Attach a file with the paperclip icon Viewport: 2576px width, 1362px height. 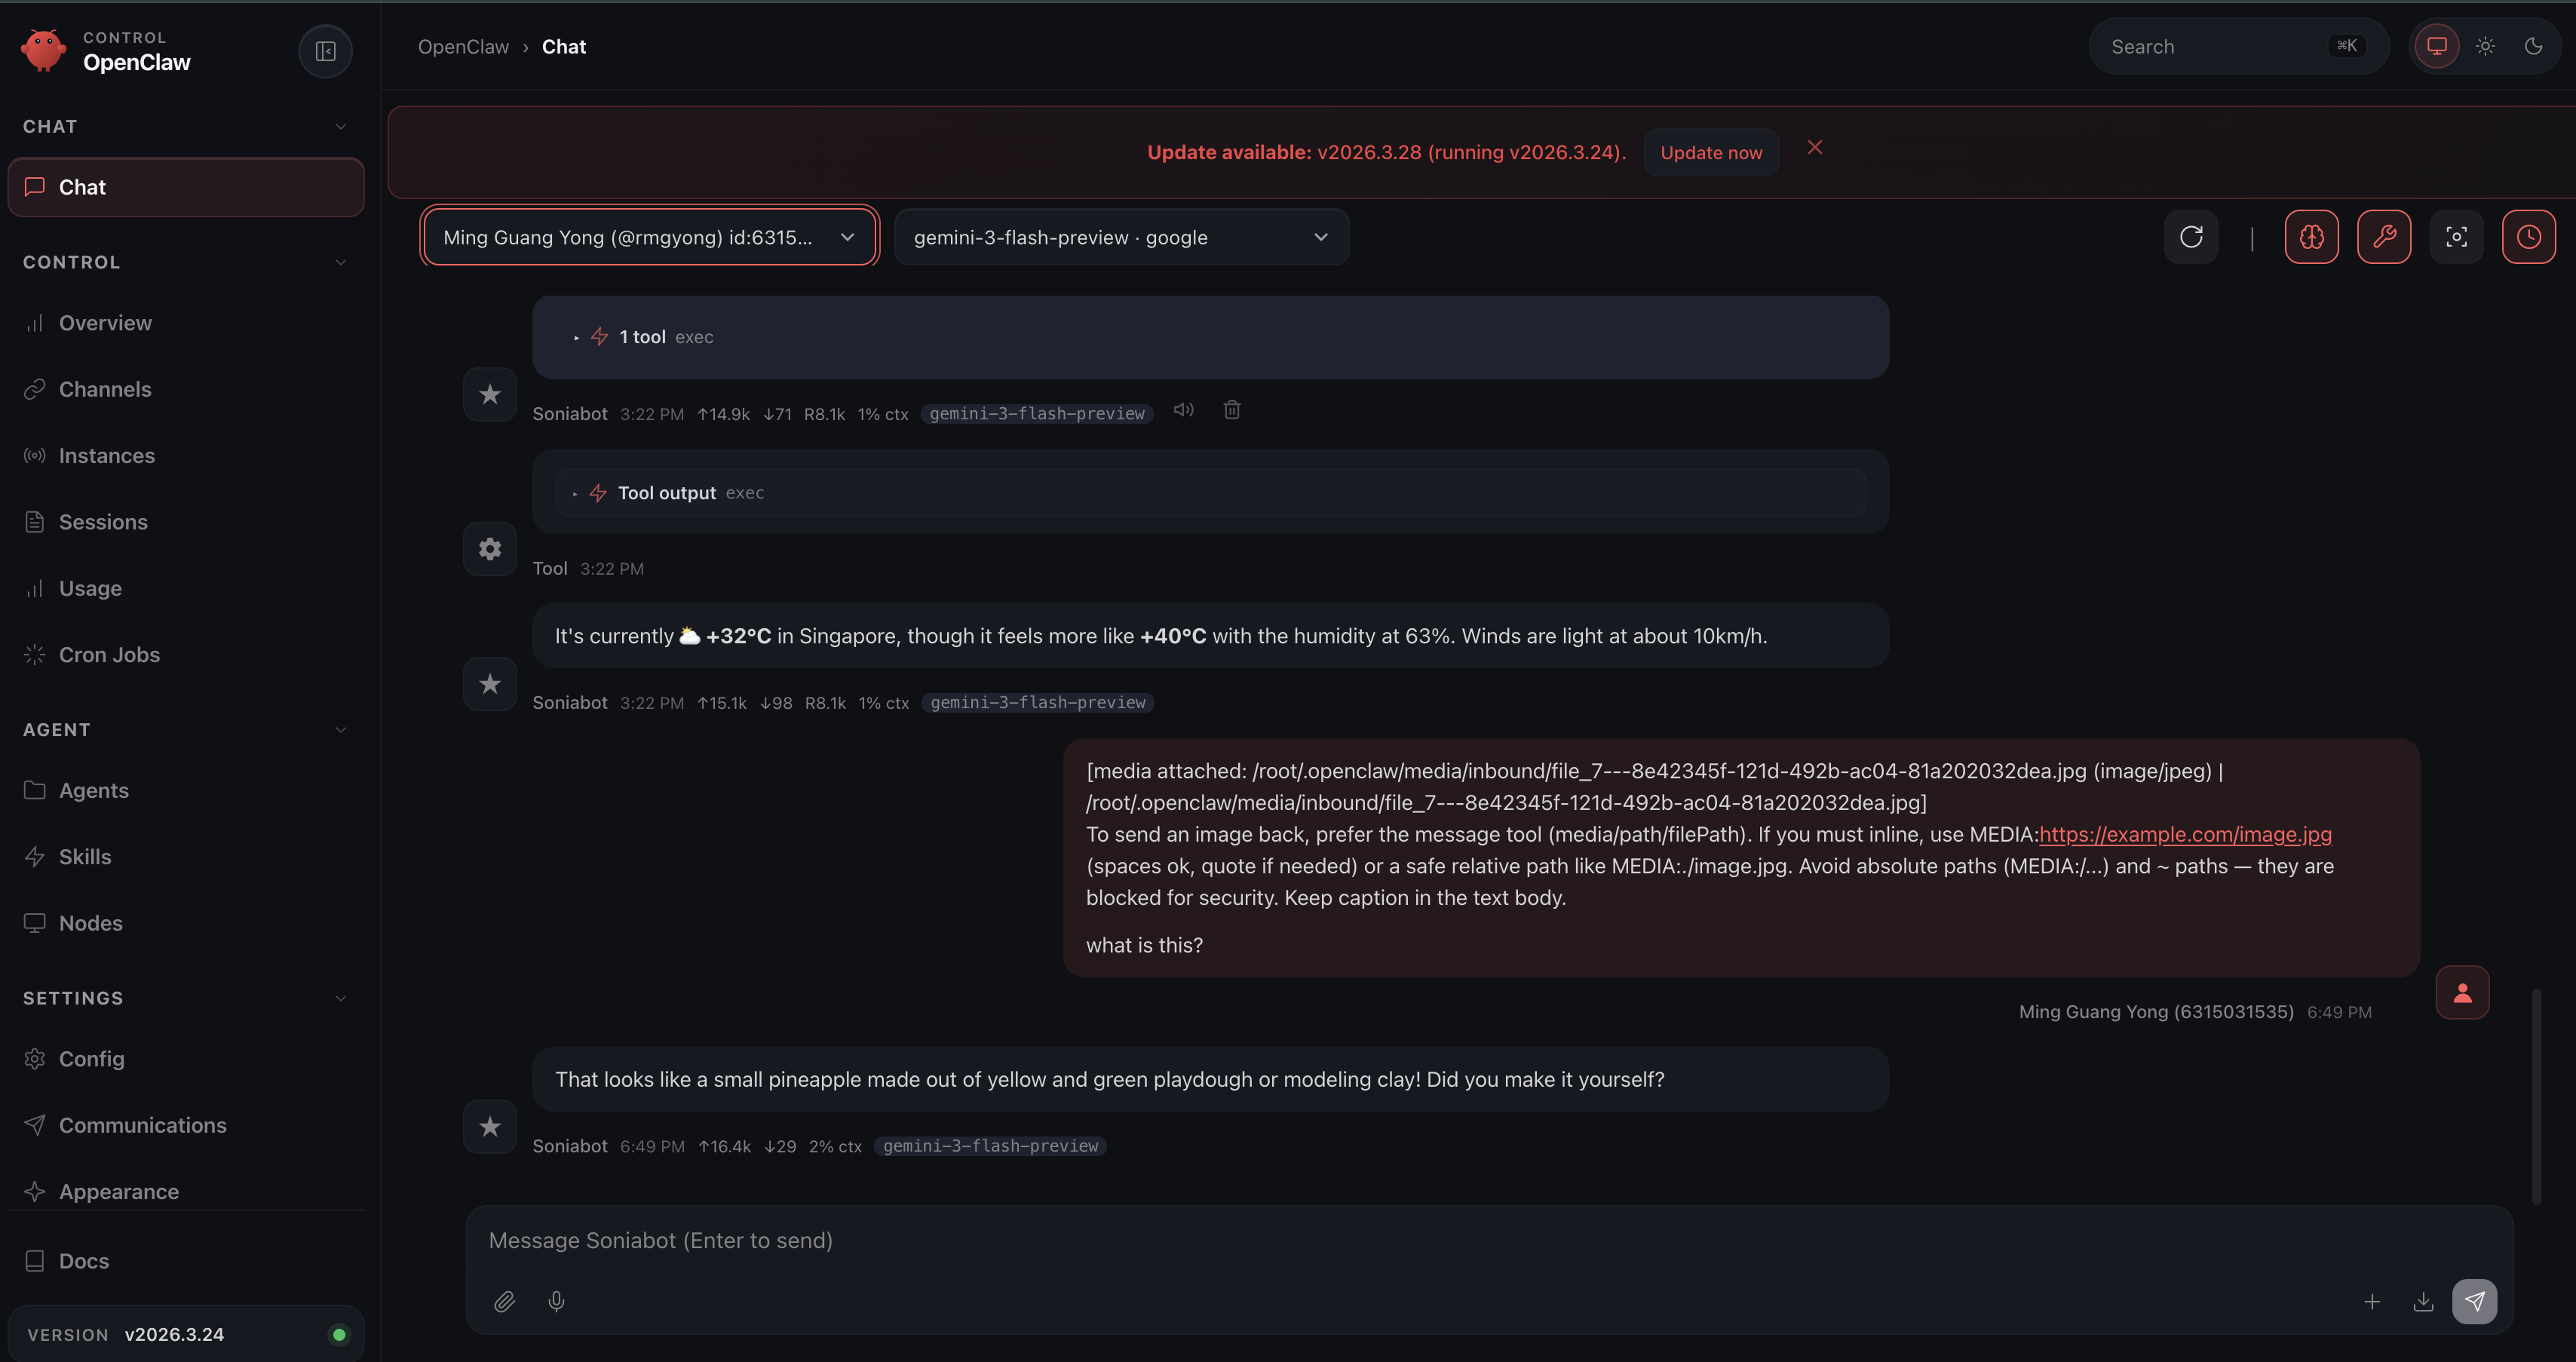pyautogui.click(x=505, y=1301)
